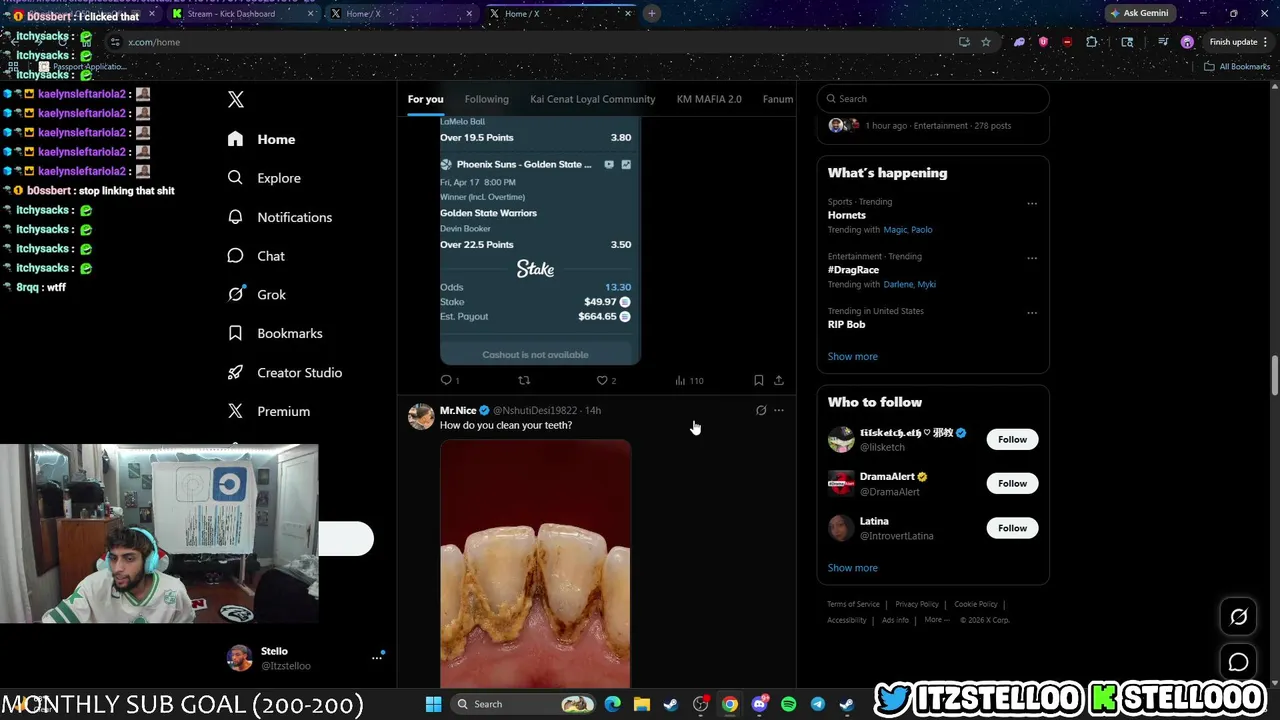Screen dimensions: 1280x720
Task: Open the RIP Bob trending topic
Action: tap(846, 324)
